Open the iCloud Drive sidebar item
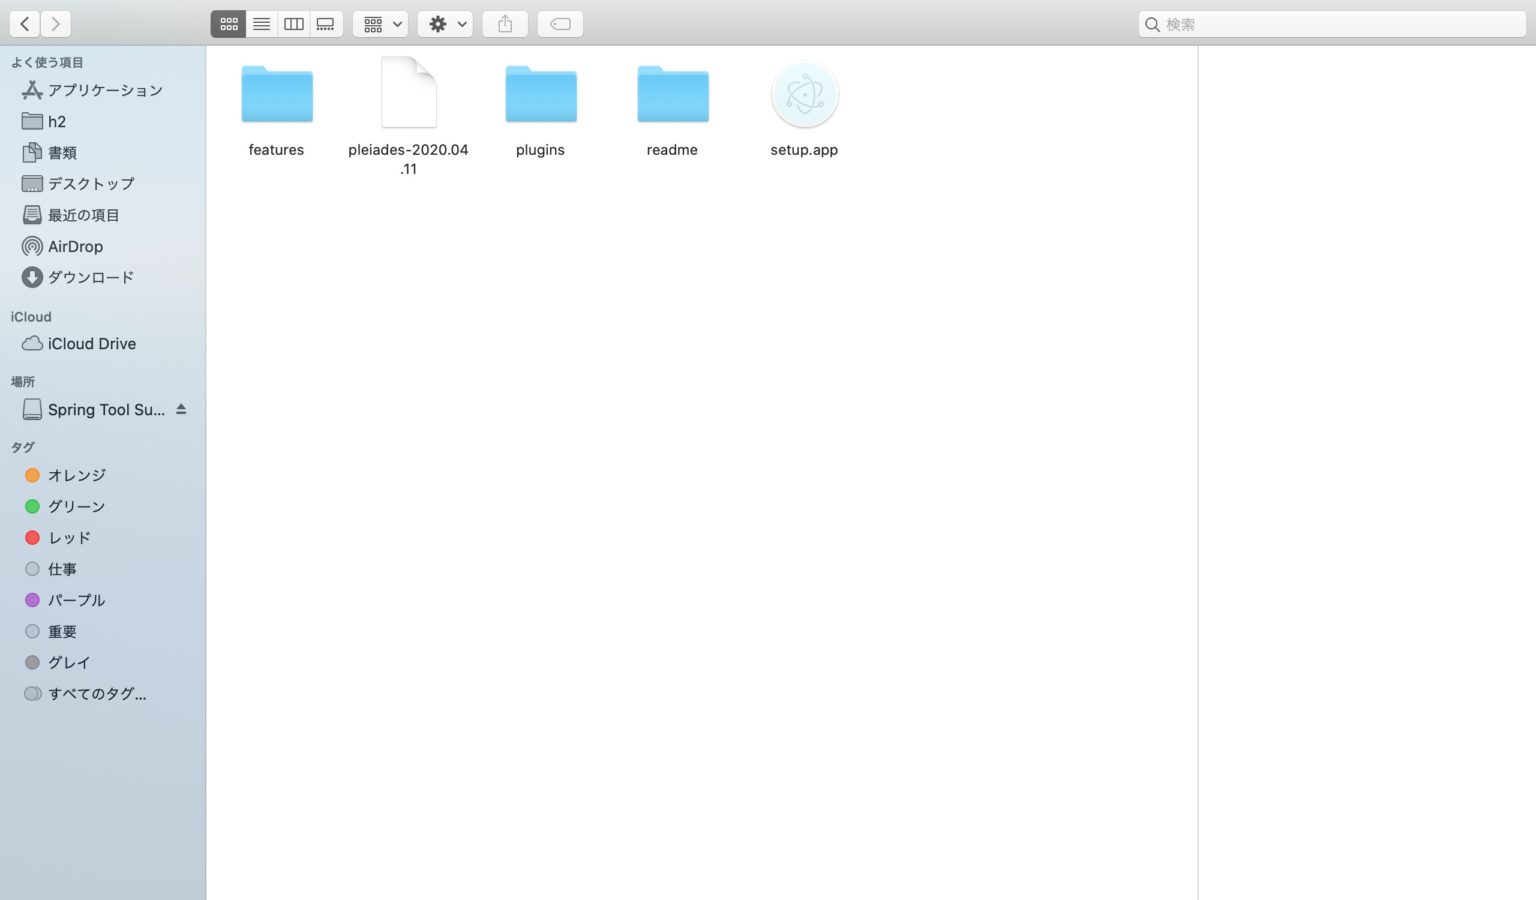Image resolution: width=1536 pixels, height=900 pixels. pyautogui.click(x=92, y=343)
